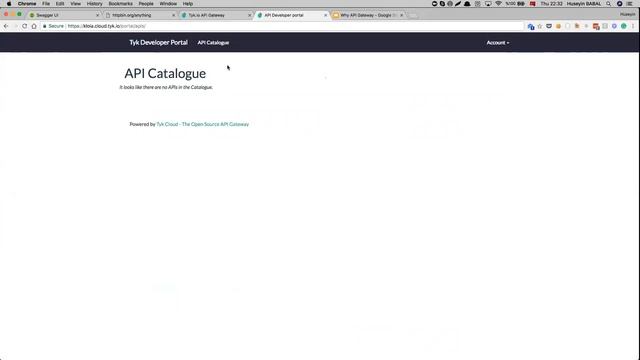640x360 pixels.
Task: Close the Swagger UI tab
Action: [x=97, y=15]
